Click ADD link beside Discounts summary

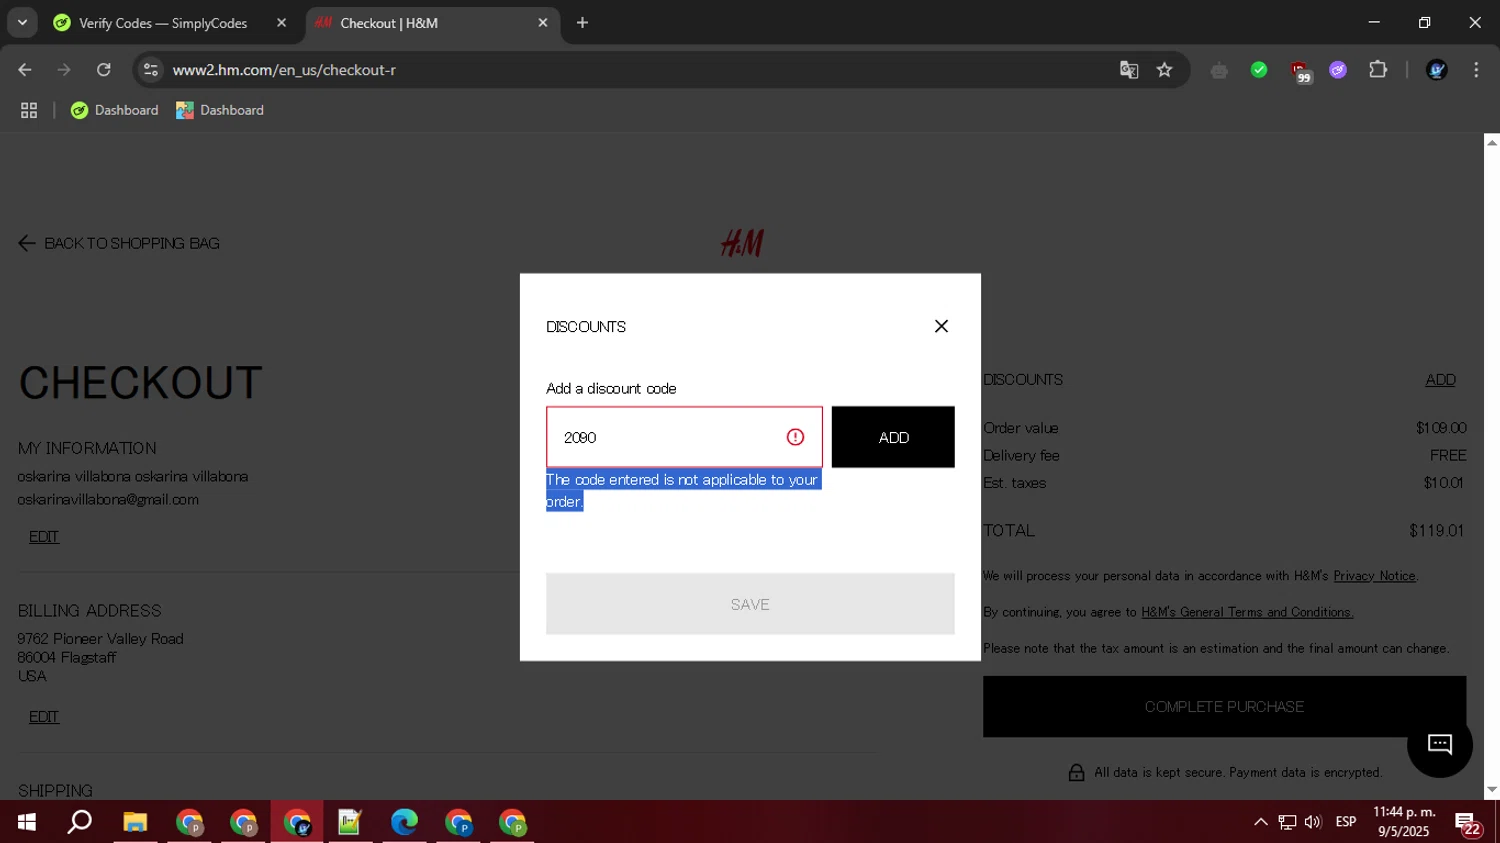tap(1440, 380)
